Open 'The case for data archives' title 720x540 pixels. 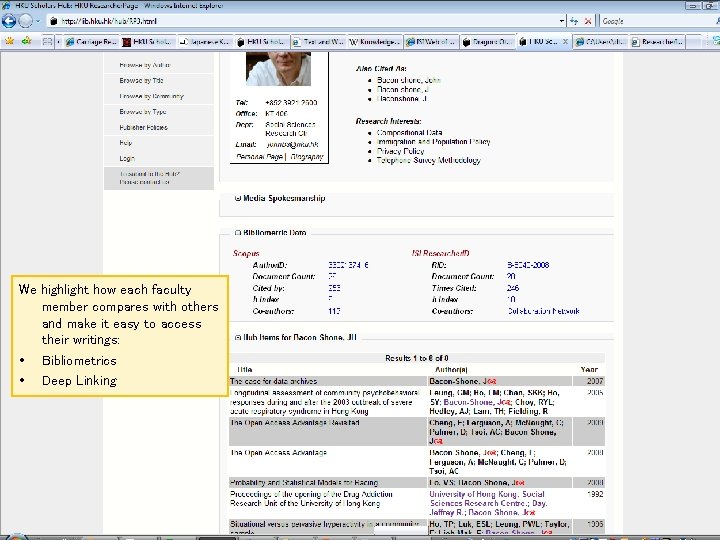coord(274,381)
